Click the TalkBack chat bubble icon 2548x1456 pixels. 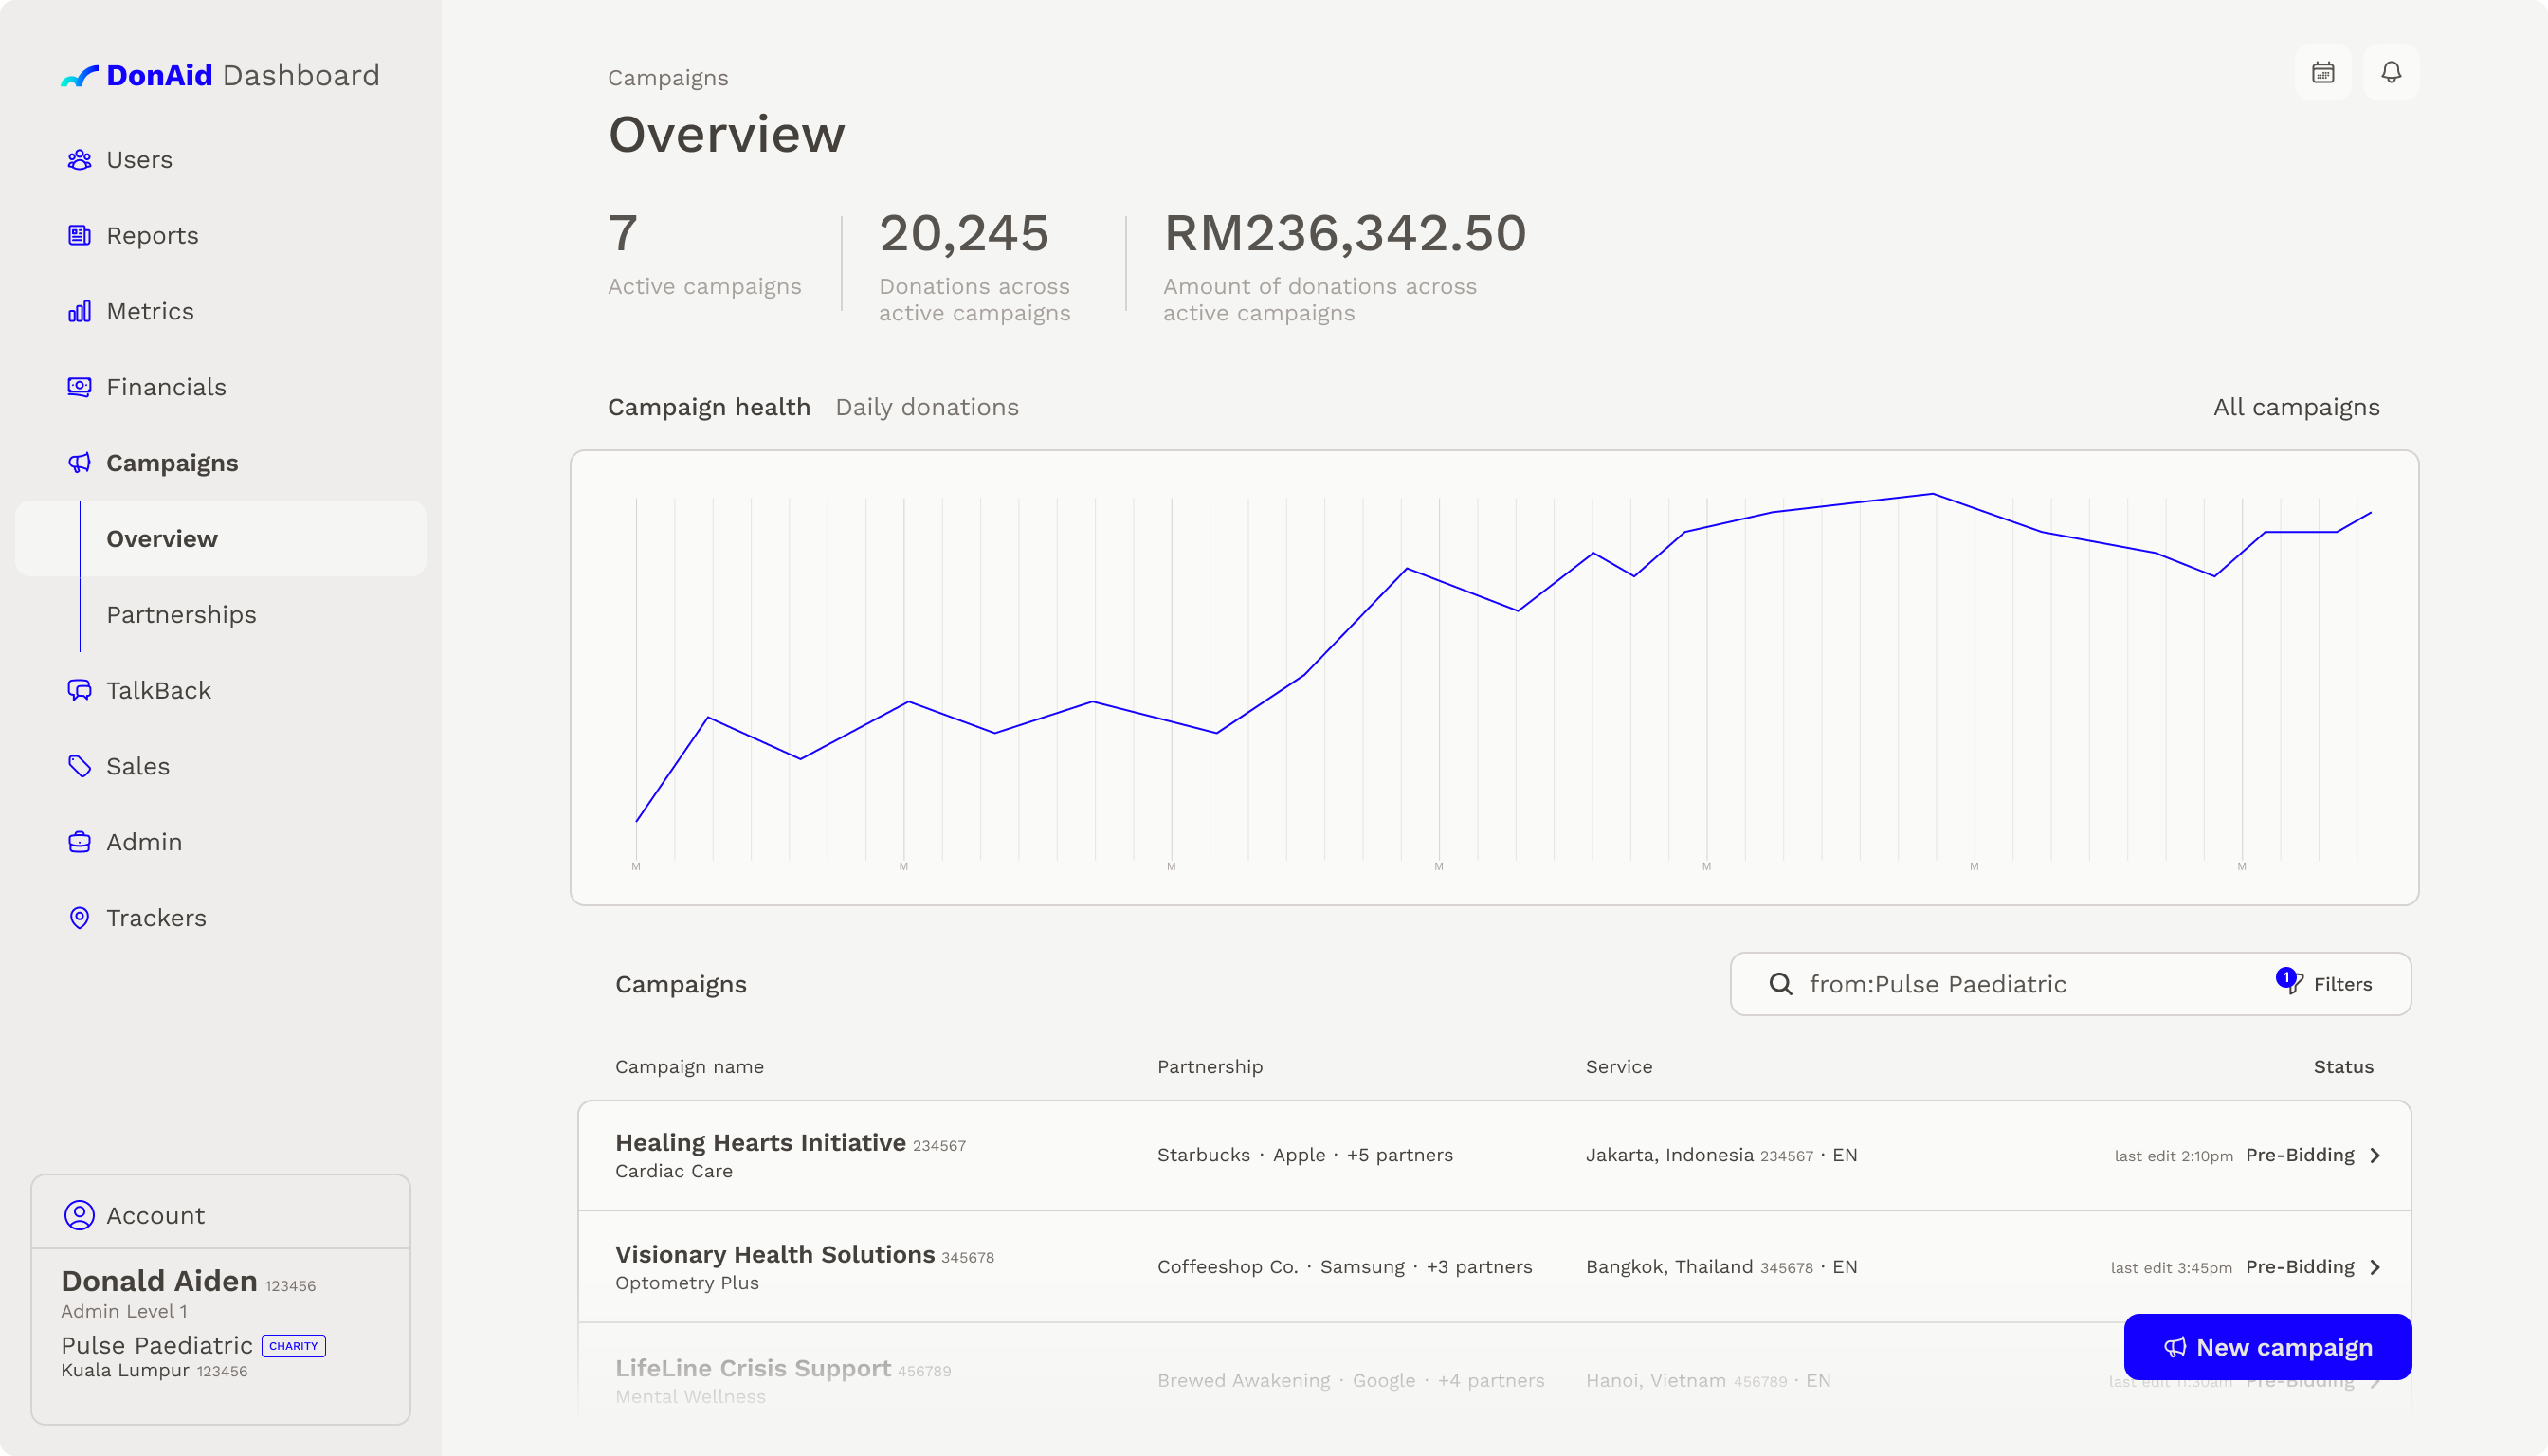79,691
